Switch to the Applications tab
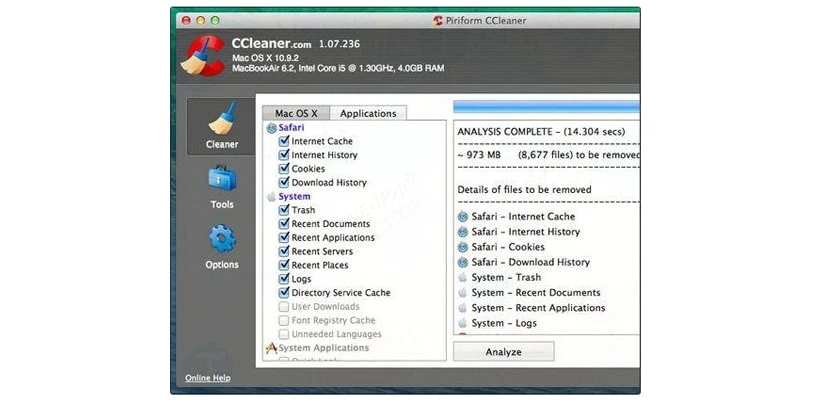Image resolution: width=840 pixels, height=400 pixels. (x=368, y=114)
